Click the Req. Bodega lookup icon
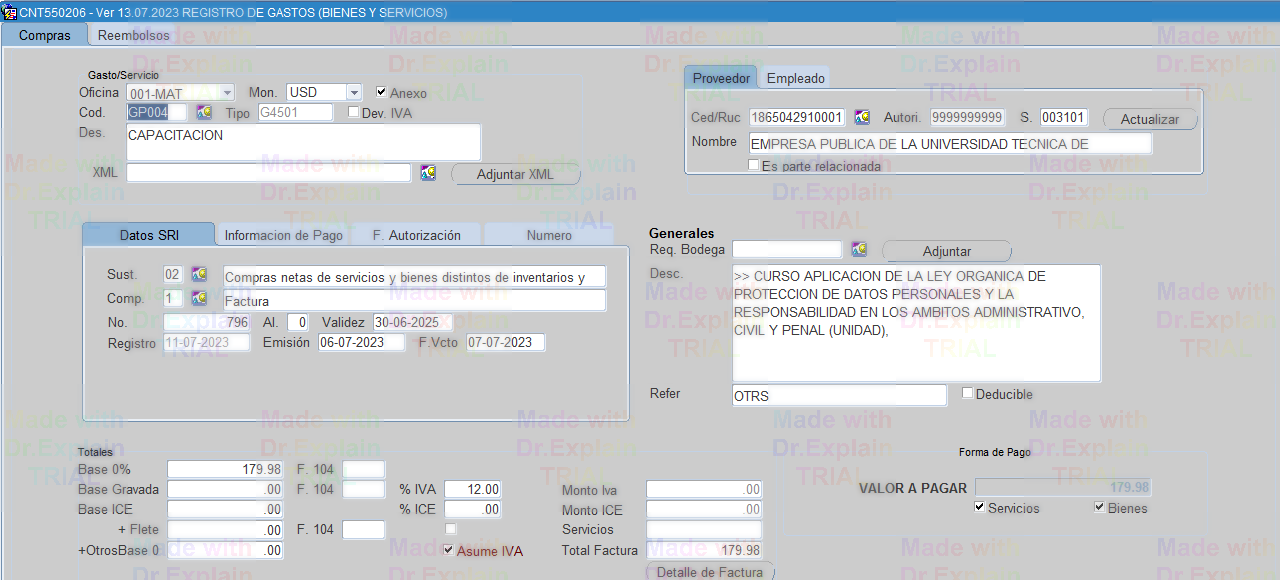Viewport: 1280px width, 580px height. [859, 250]
